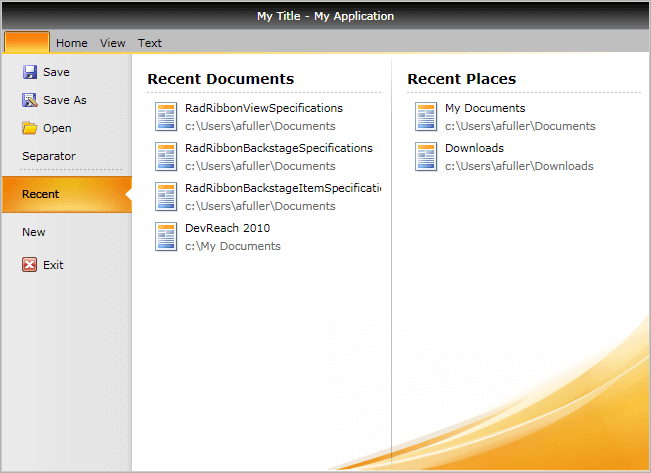Click document icon beside RadRibbonBackstageItemSpecifications
Screen dimensions: 651x473
click(x=166, y=197)
